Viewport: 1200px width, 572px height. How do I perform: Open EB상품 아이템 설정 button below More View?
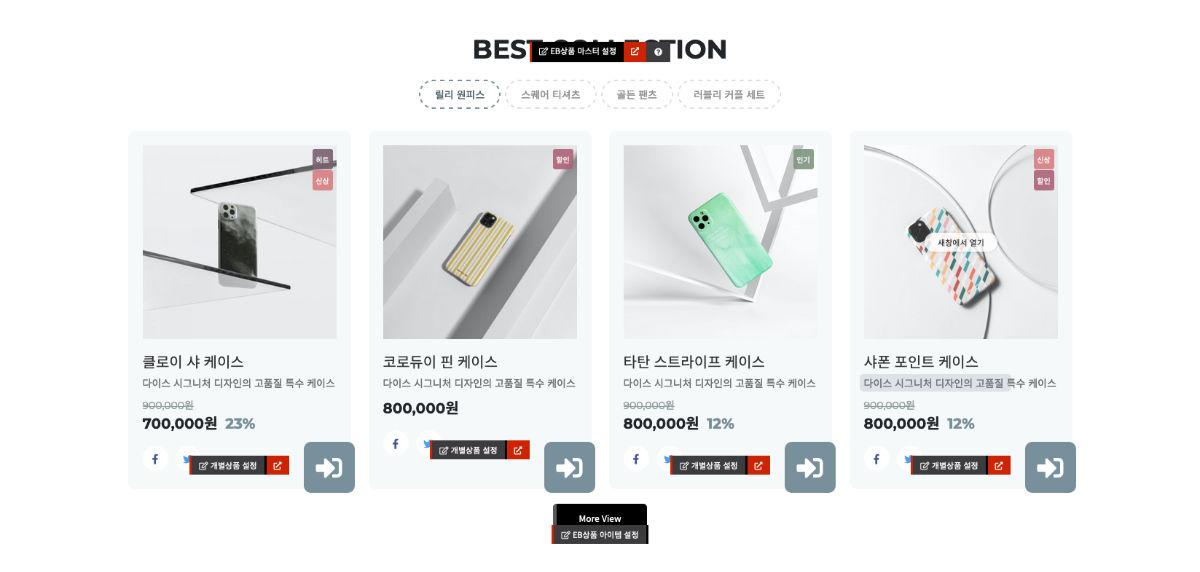click(x=600, y=534)
